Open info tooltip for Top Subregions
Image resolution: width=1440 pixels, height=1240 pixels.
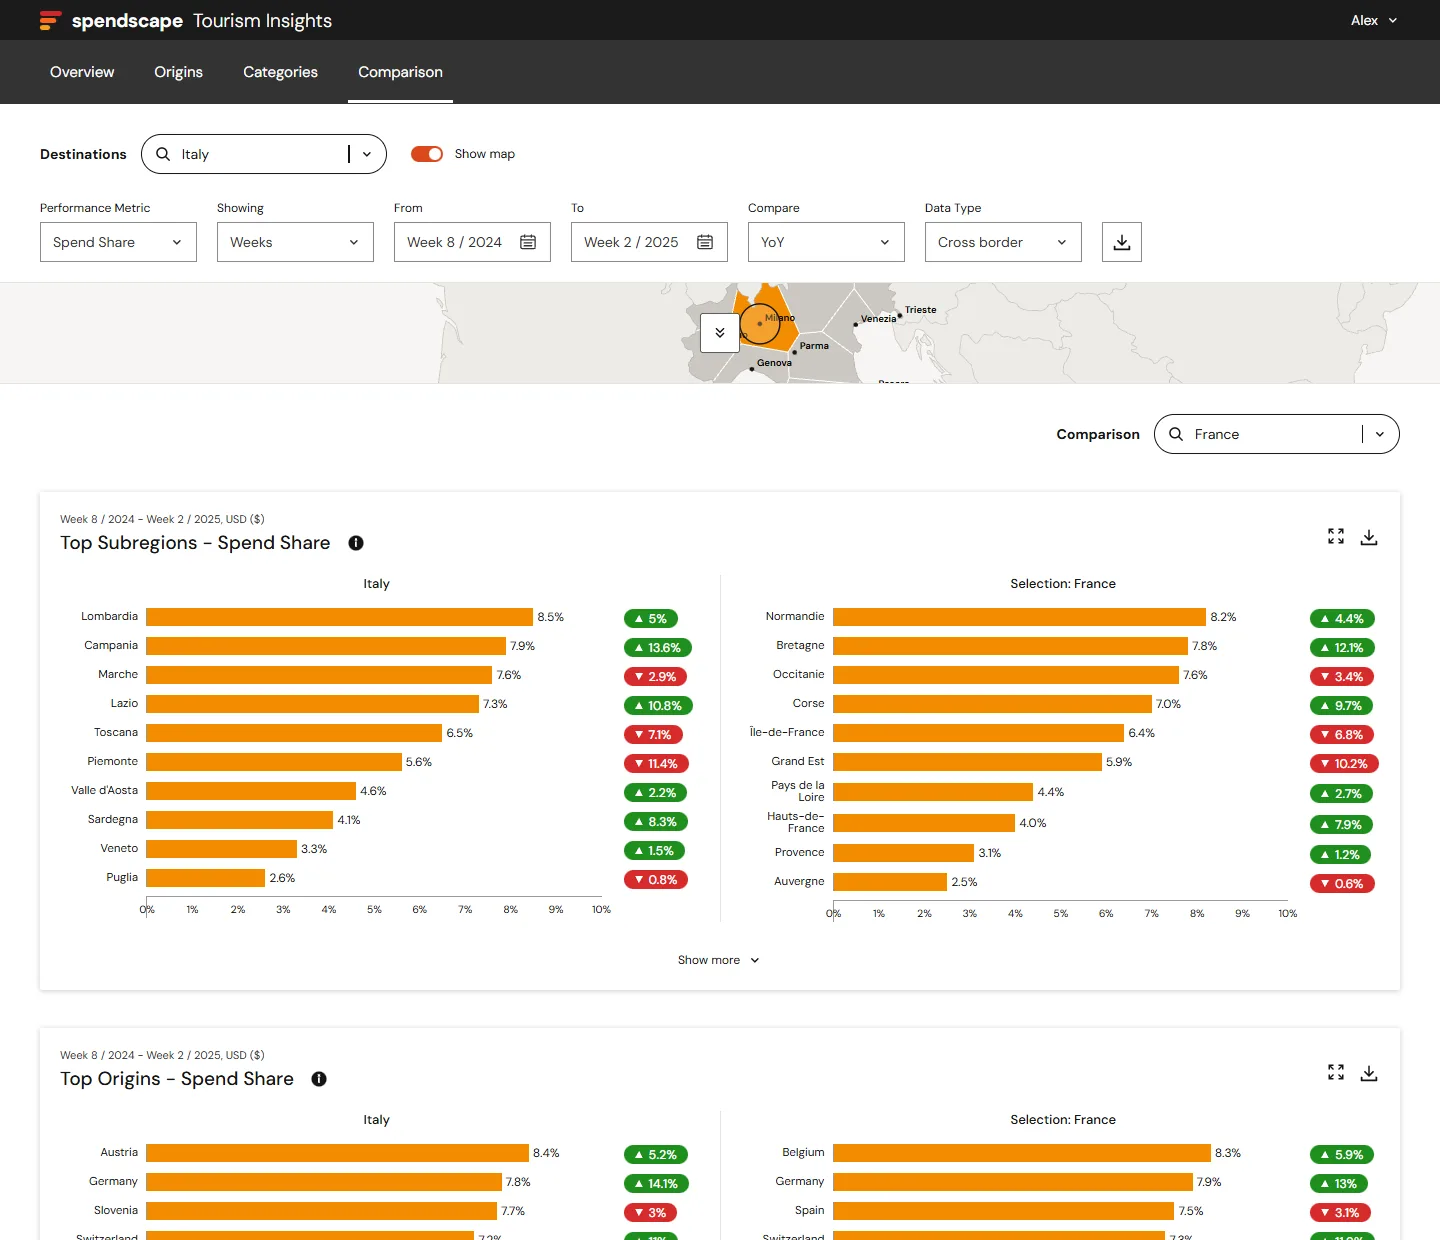(x=356, y=543)
